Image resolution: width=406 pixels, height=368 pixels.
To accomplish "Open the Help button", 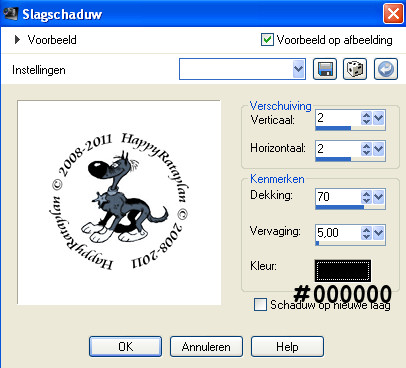I will click(x=287, y=347).
